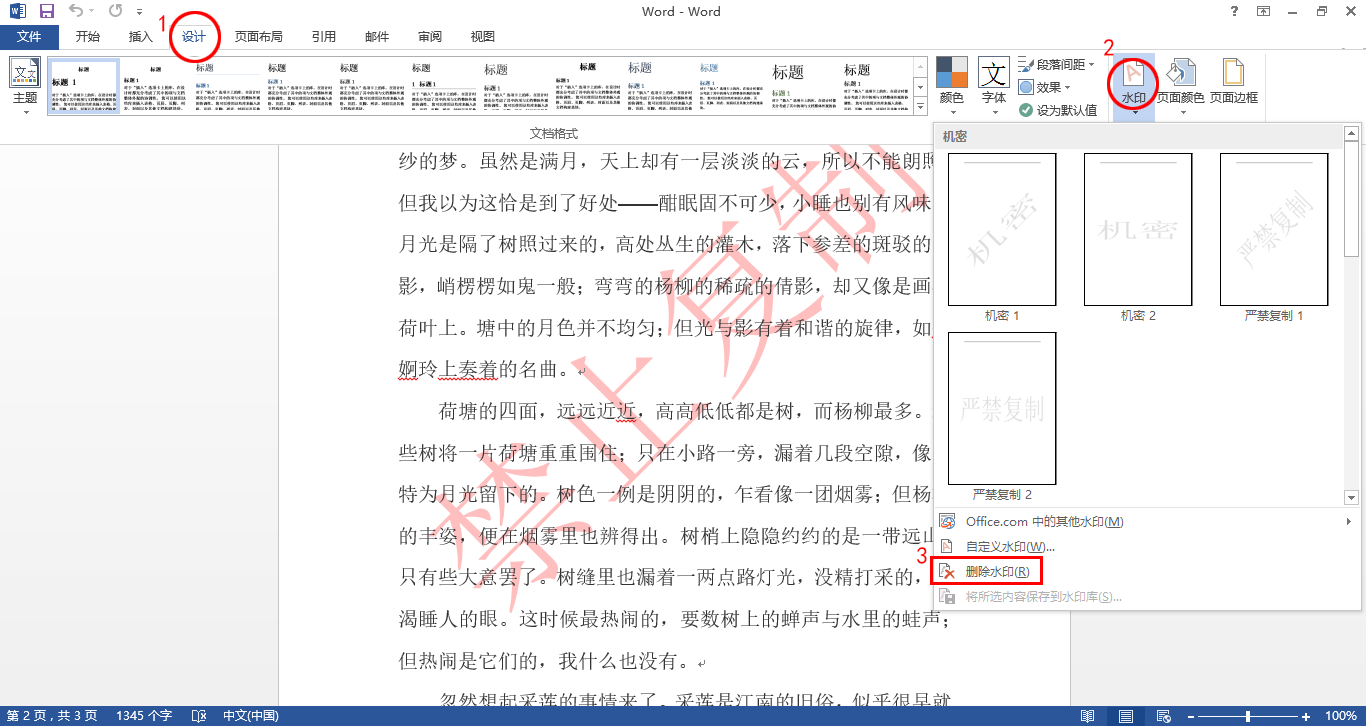Open the Customize Quick Access Toolbar arrow
The image size is (1366, 726).
[x=140, y=13]
